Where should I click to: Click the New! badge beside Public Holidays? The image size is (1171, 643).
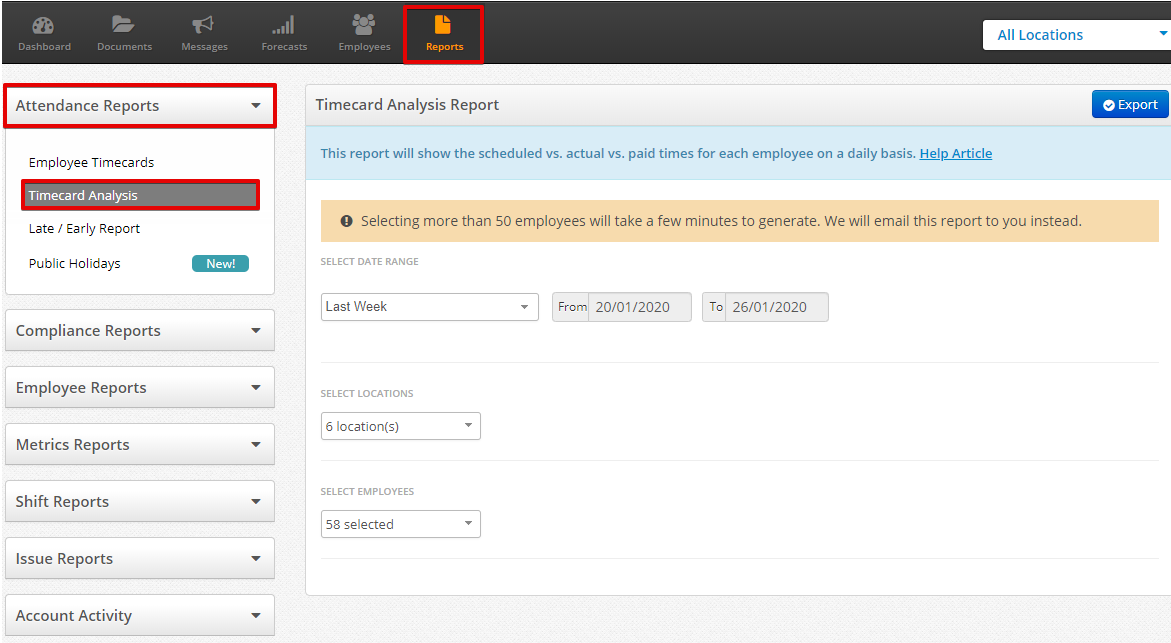pyautogui.click(x=220, y=264)
